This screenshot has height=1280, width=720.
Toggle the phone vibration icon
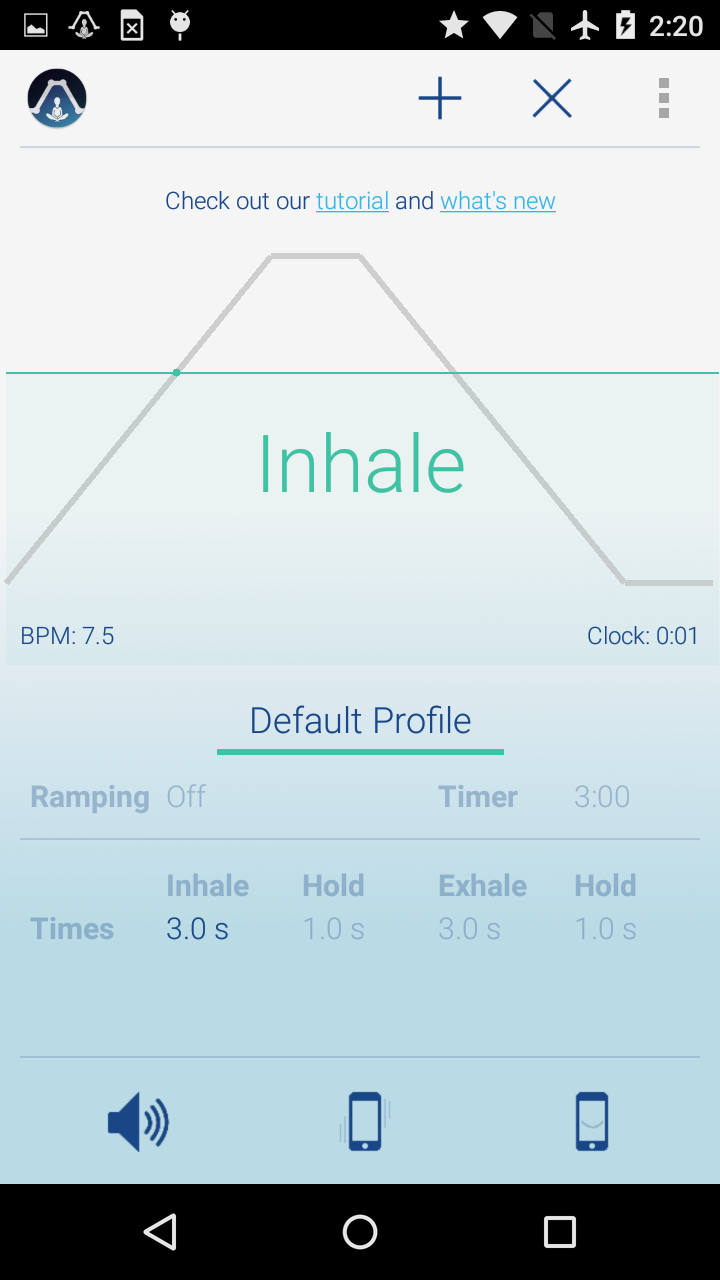coord(365,1122)
